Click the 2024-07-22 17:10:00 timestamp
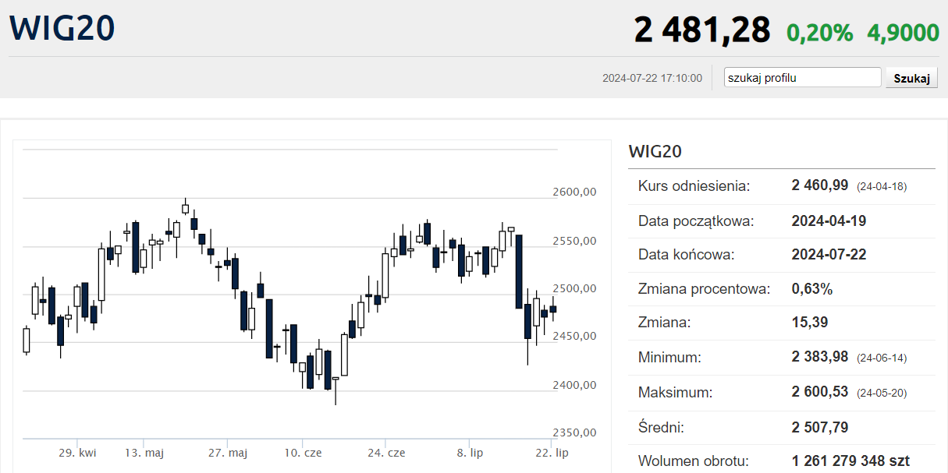948x473 pixels. click(652, 78)
